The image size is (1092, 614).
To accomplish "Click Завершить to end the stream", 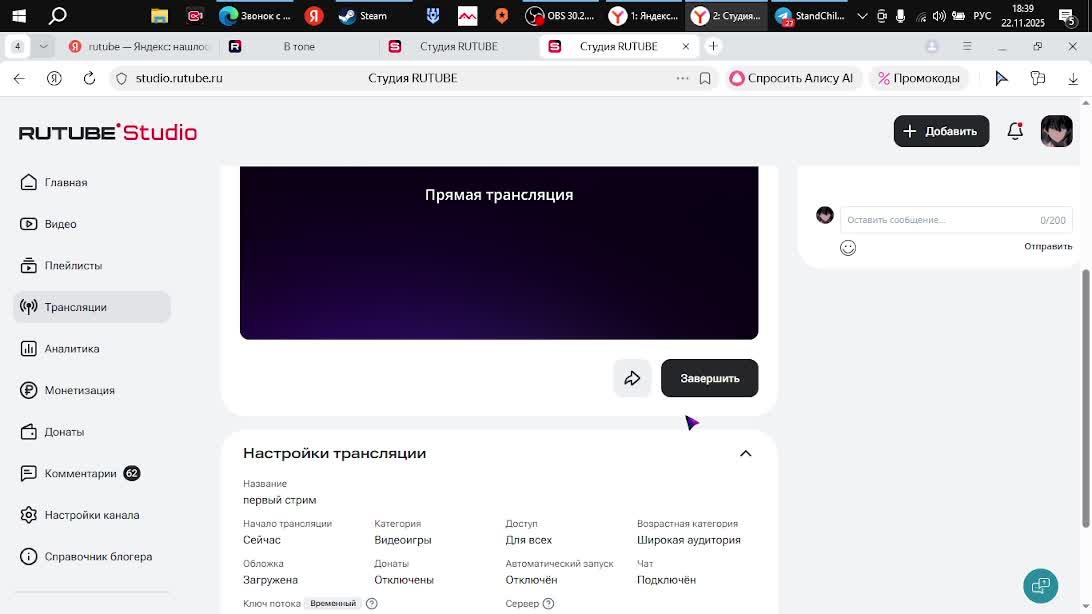I will [709, 378].
